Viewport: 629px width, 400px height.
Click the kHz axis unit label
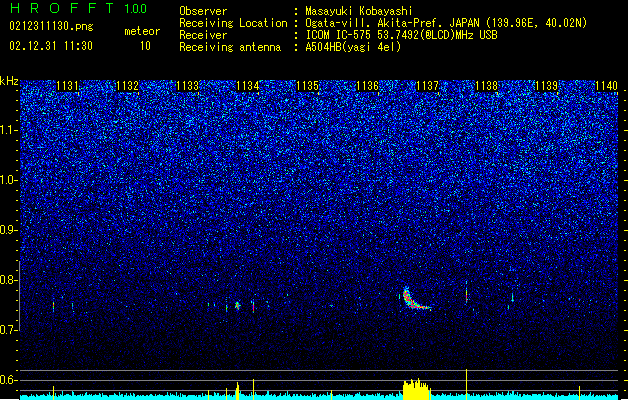(x=9, y=81)
